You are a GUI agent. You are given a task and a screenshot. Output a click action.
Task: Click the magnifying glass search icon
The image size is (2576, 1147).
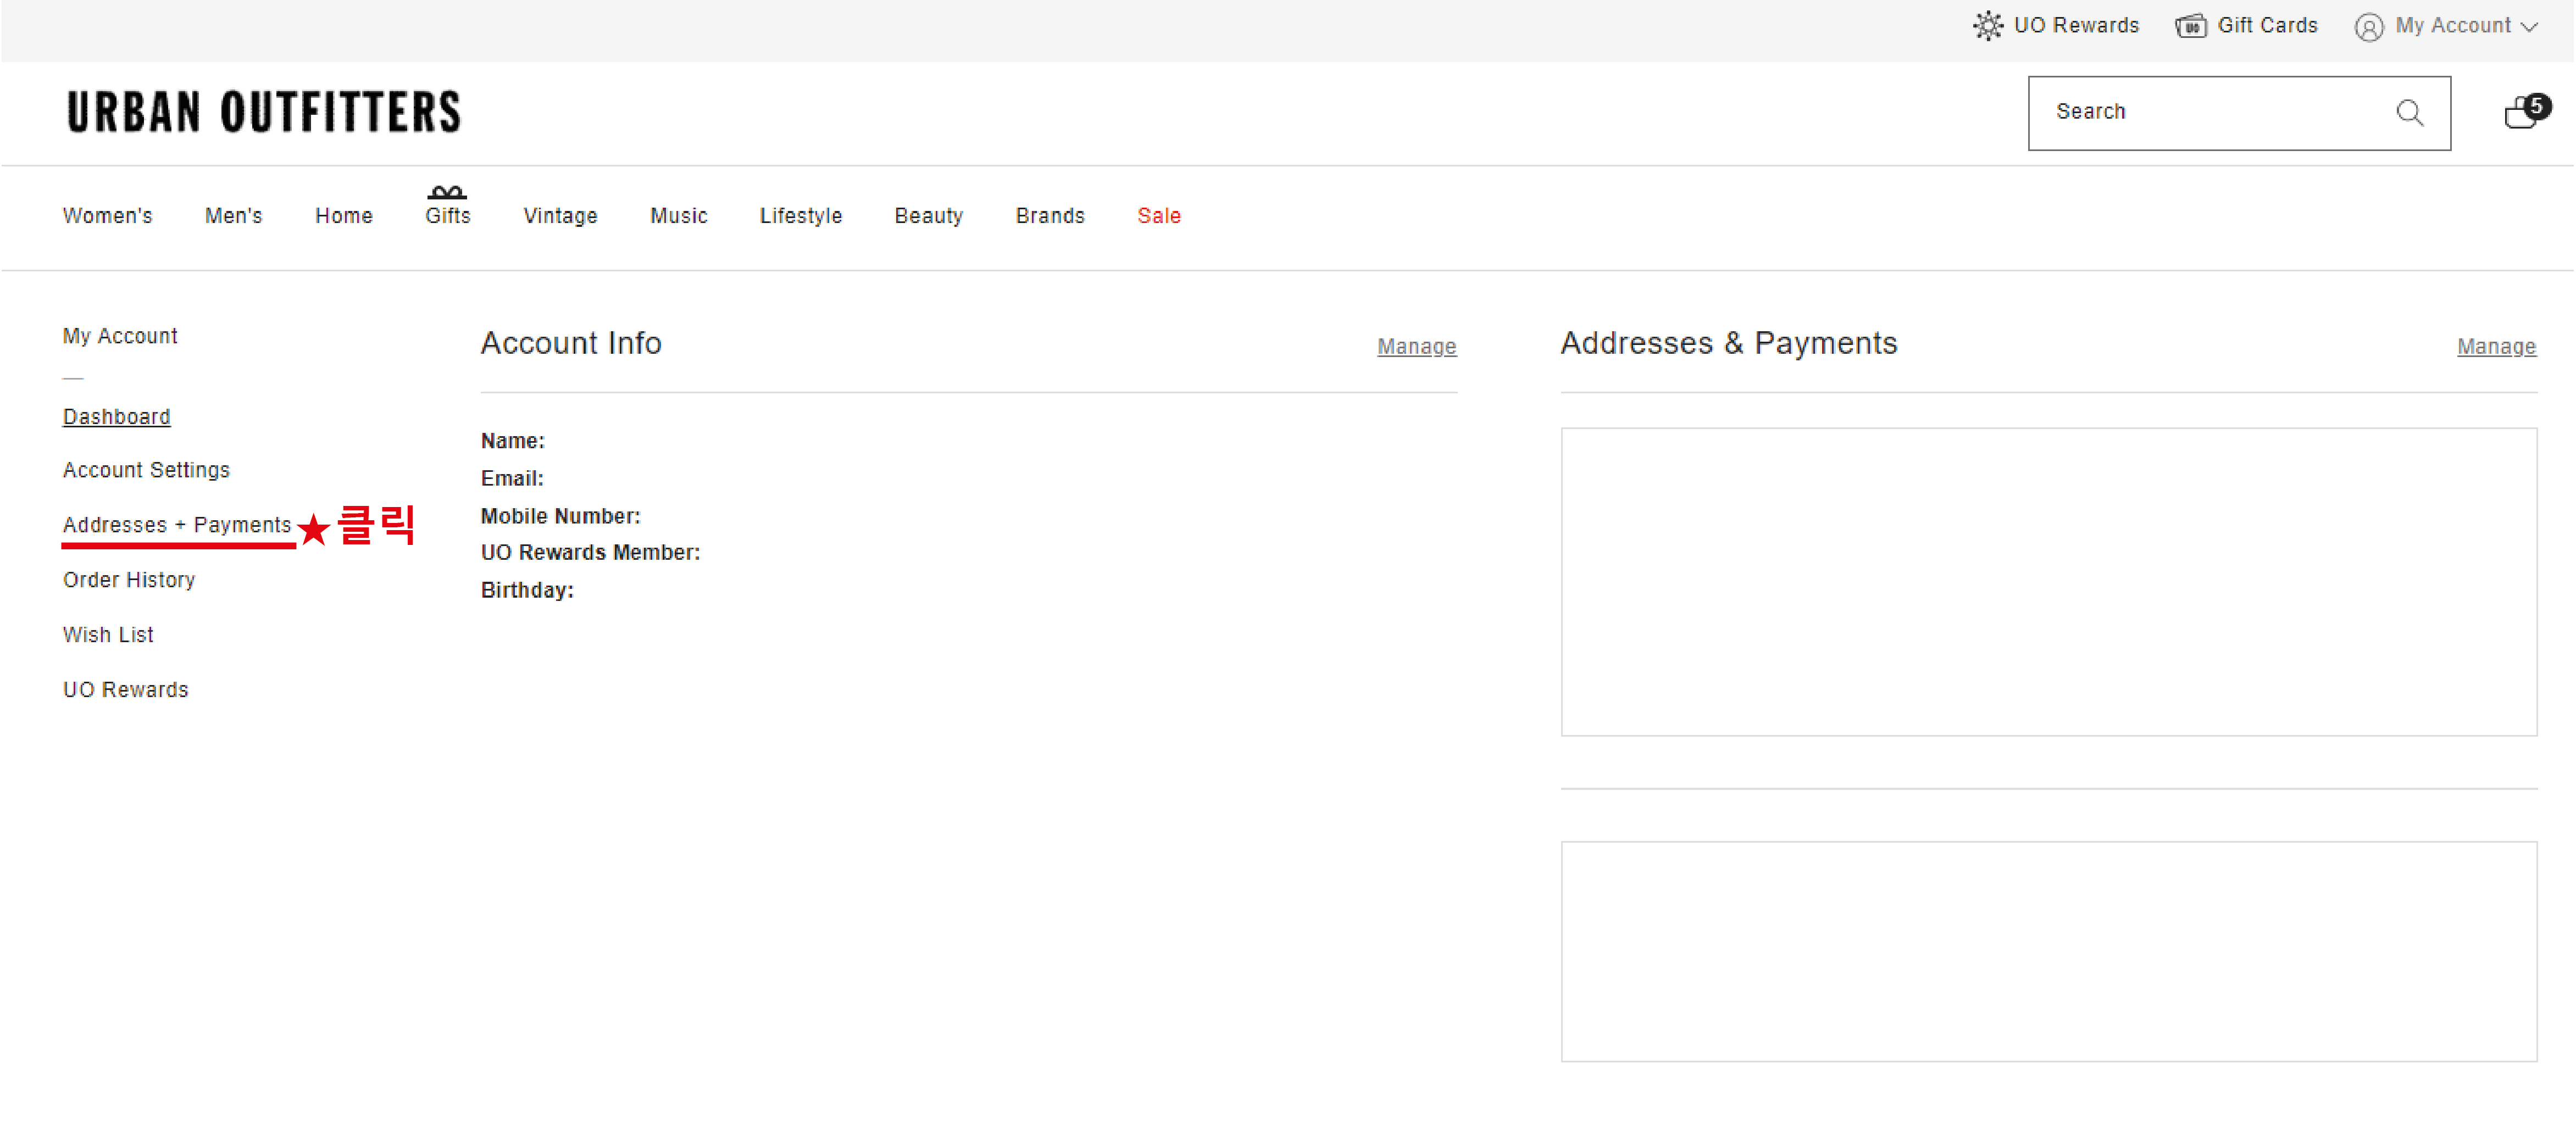click(x=2409, y=112)
